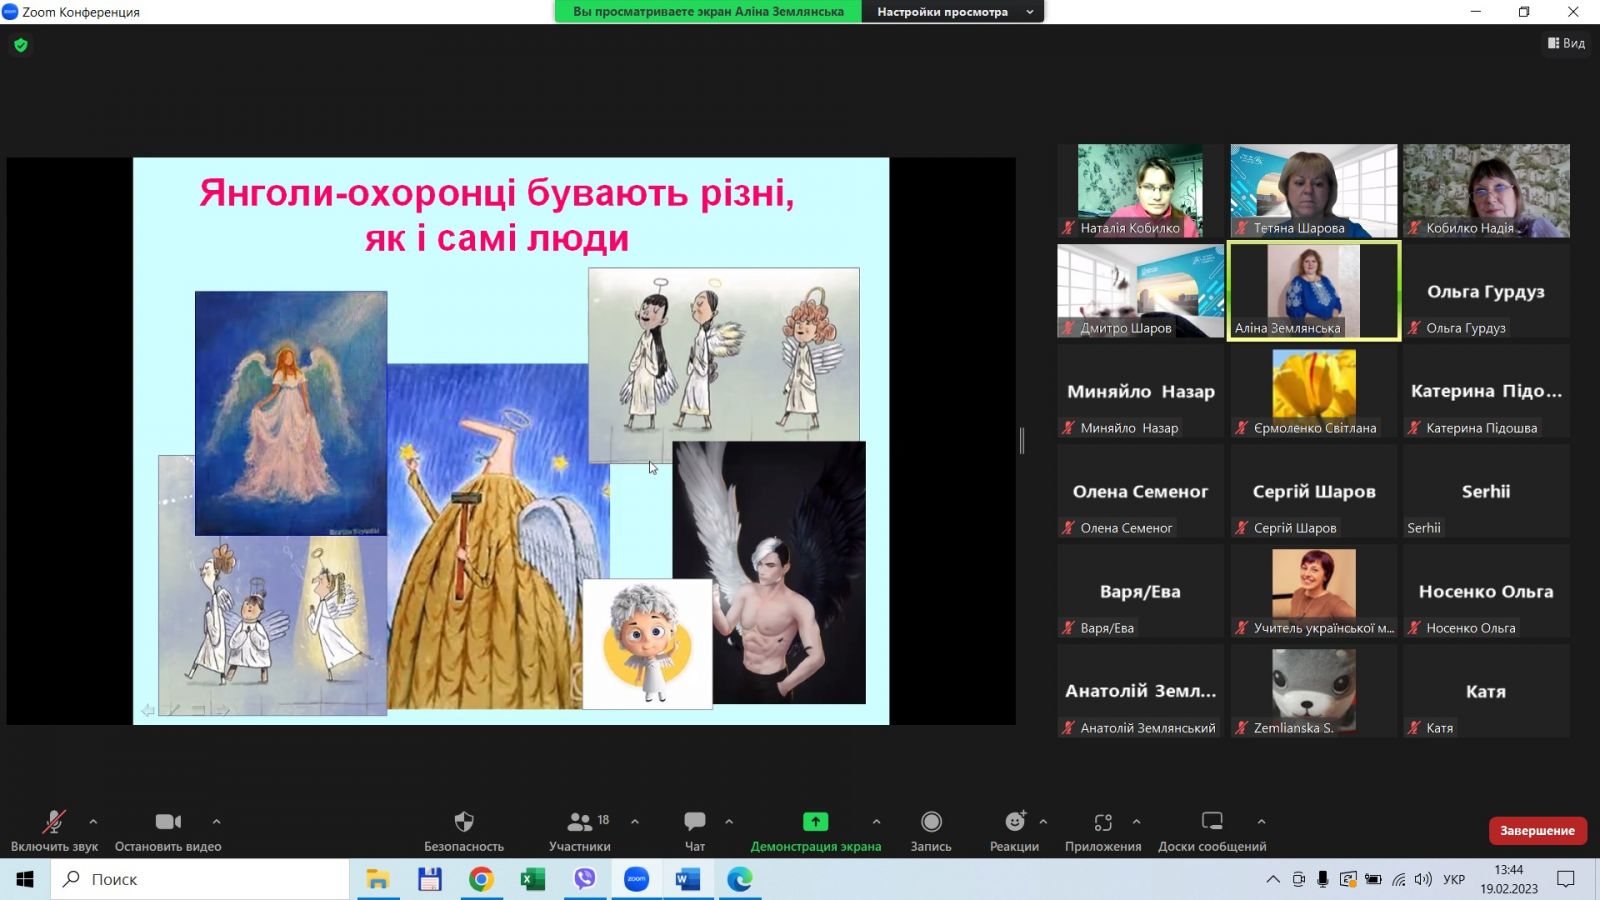Viewport: 1600px width, 900px height.
Task: Click the red Завершение button
Action: pos(1537,831)
